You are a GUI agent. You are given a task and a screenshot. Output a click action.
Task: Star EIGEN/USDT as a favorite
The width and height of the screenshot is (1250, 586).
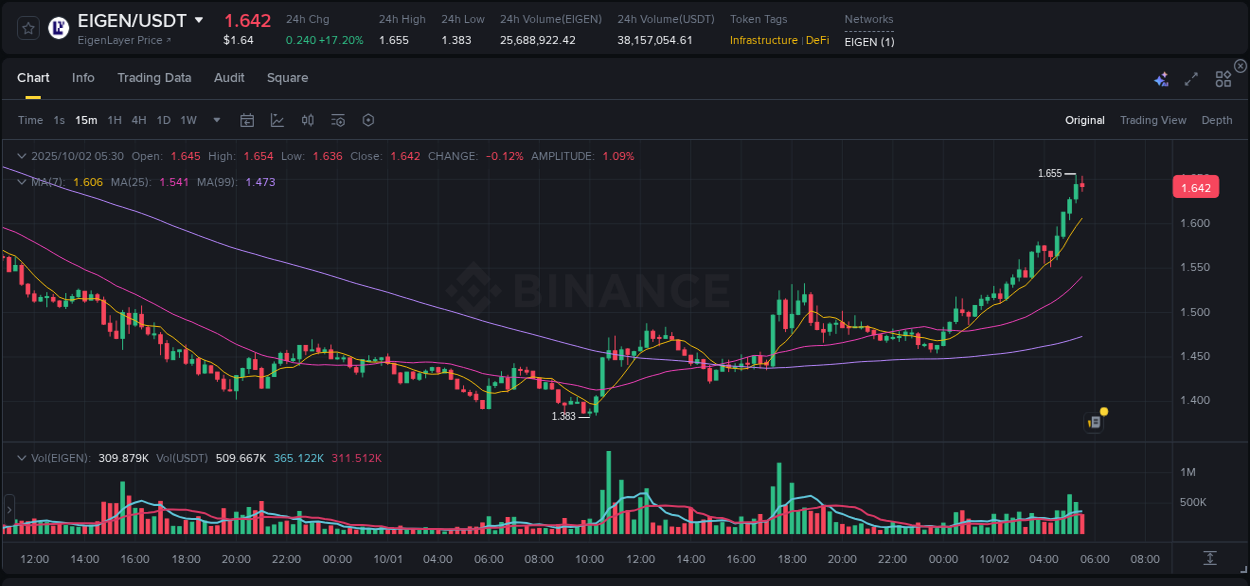pyautogui.click(x=27, y=28)
